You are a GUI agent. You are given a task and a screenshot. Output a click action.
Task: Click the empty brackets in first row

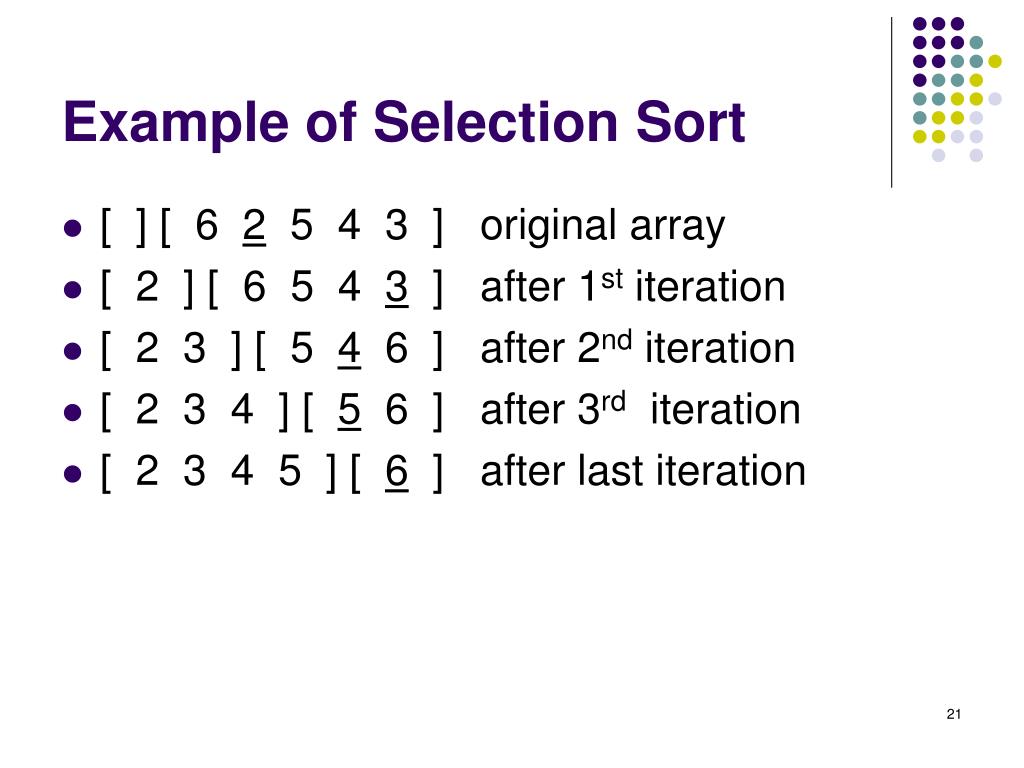[x=123, y=227]
